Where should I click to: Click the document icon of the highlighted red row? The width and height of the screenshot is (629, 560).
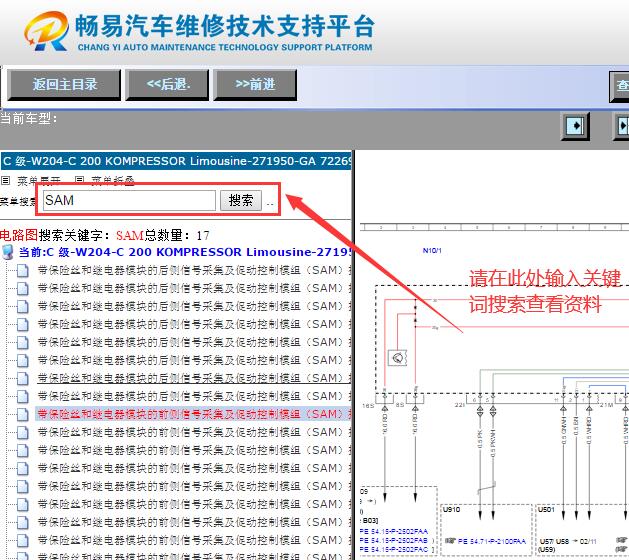click(x=22, y=414)
